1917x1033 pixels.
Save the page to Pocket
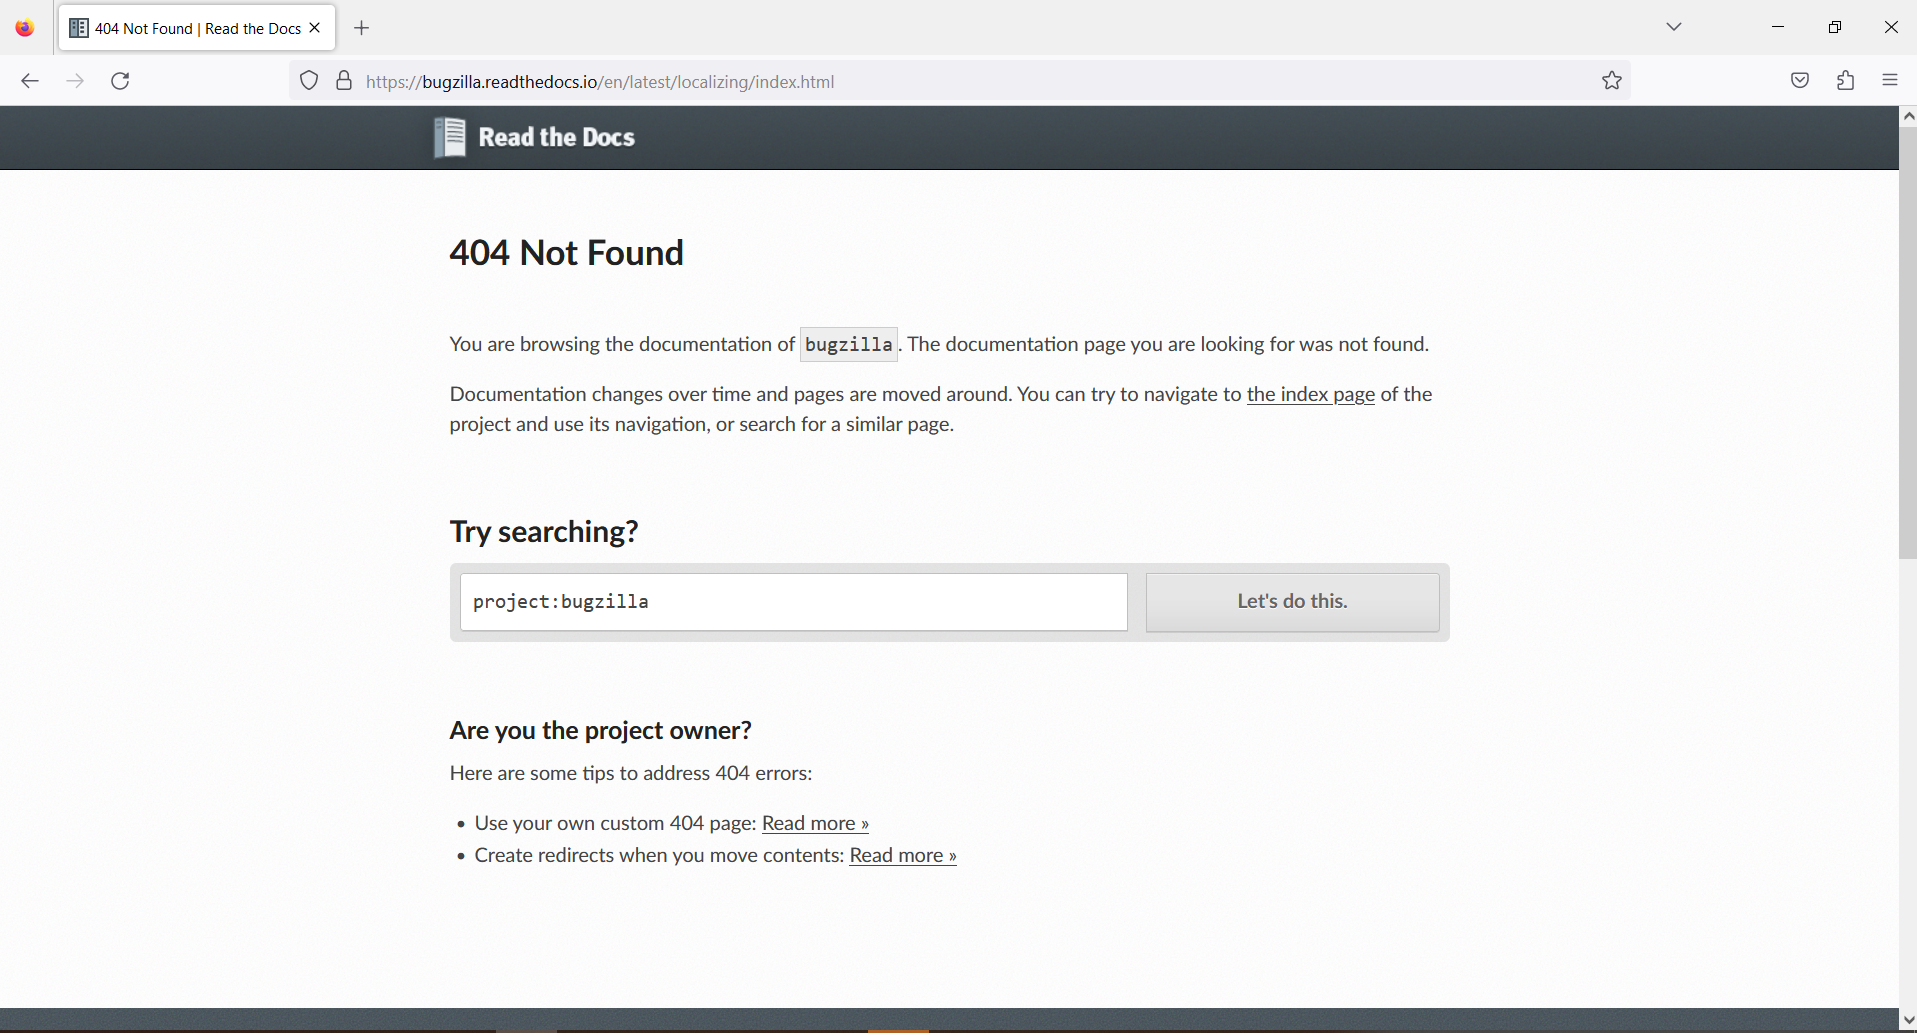click(1799, 81)
